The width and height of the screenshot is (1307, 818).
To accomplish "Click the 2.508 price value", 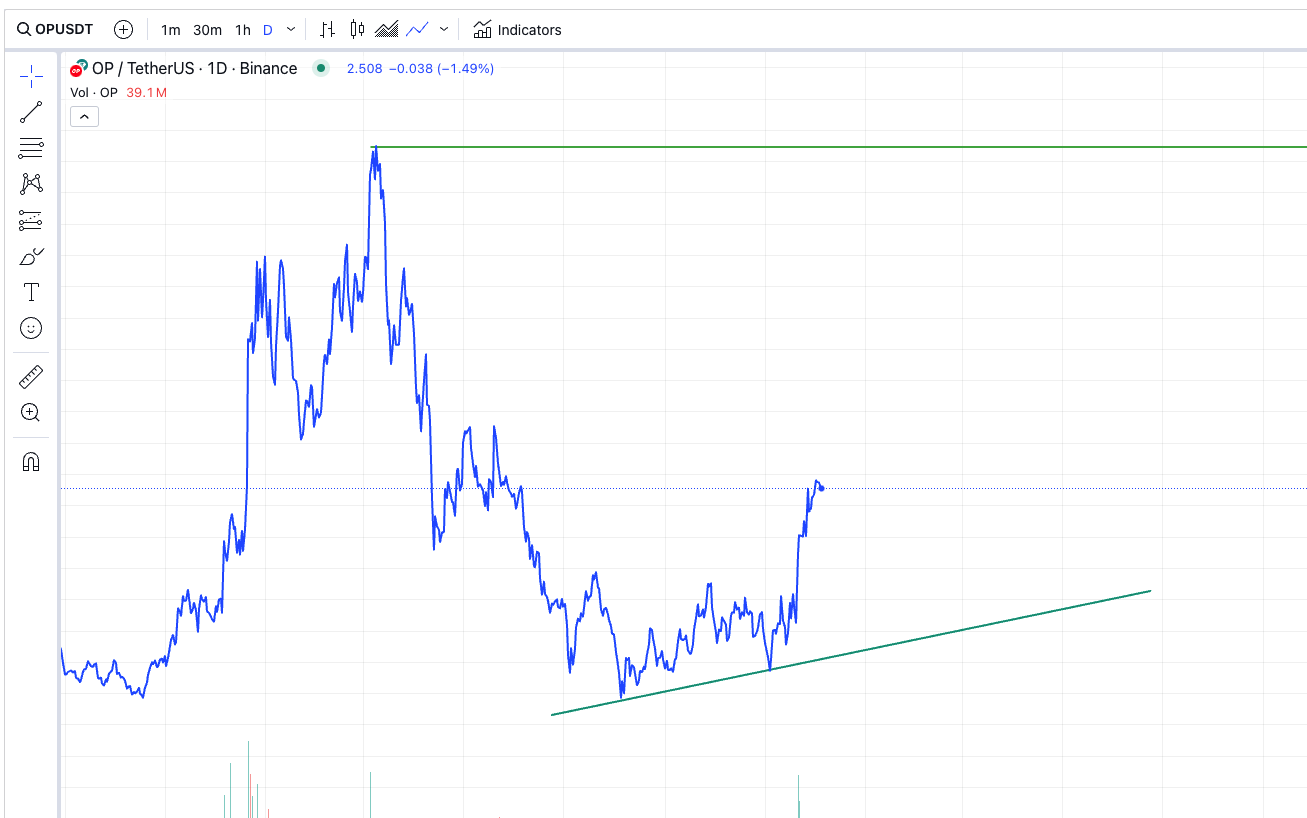I will pyautogui.click(x=364, y=68).
